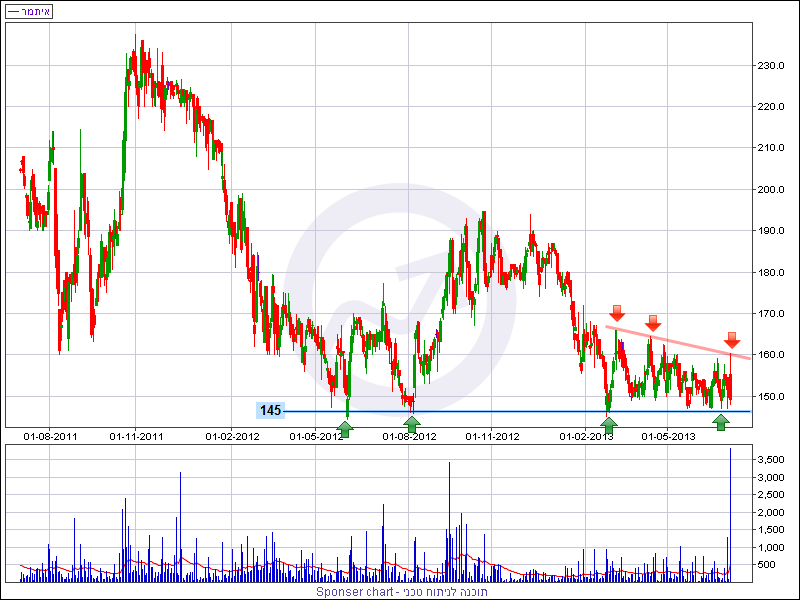Viewport: 800px width, 600px height.
Task: Select the green up arrow near 01-02-2013
Action: click(608, 424)
